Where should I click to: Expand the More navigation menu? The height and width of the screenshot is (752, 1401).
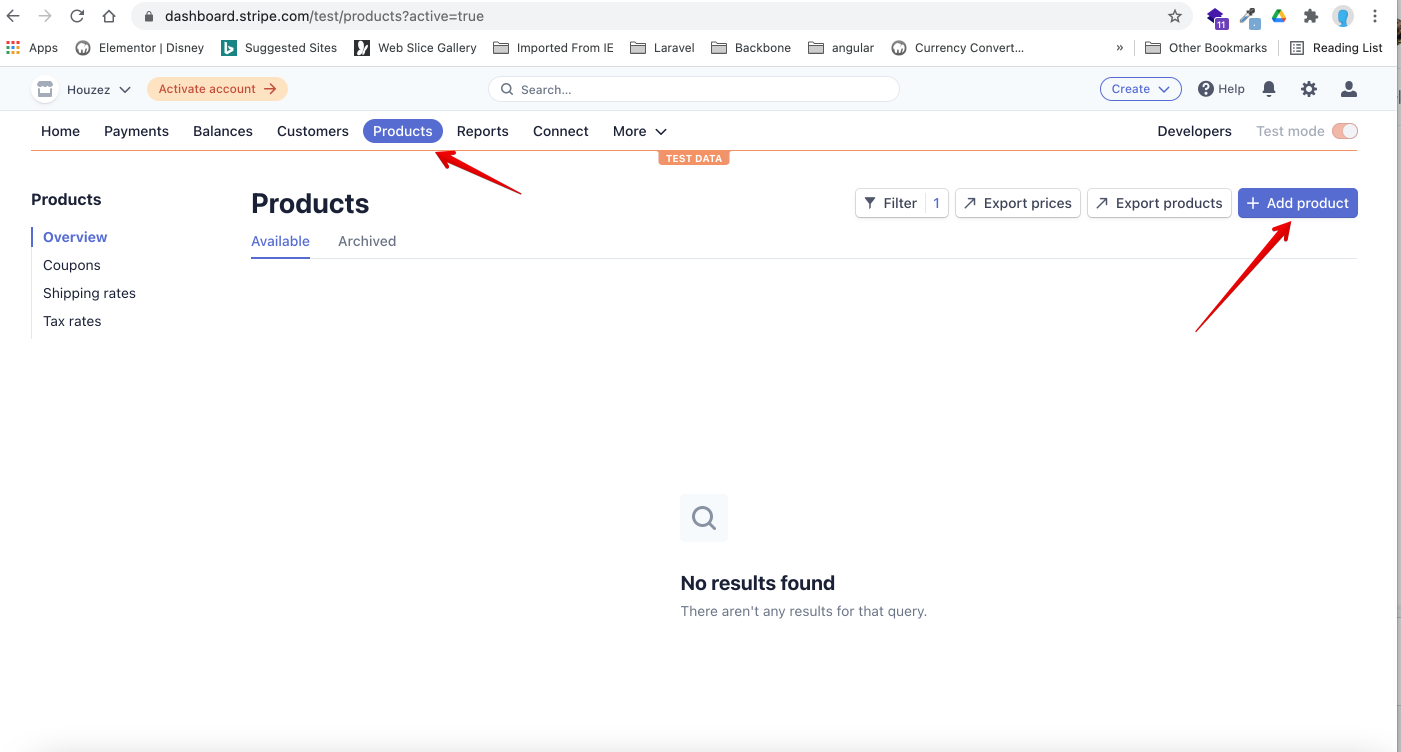click(x=640, y=131)
